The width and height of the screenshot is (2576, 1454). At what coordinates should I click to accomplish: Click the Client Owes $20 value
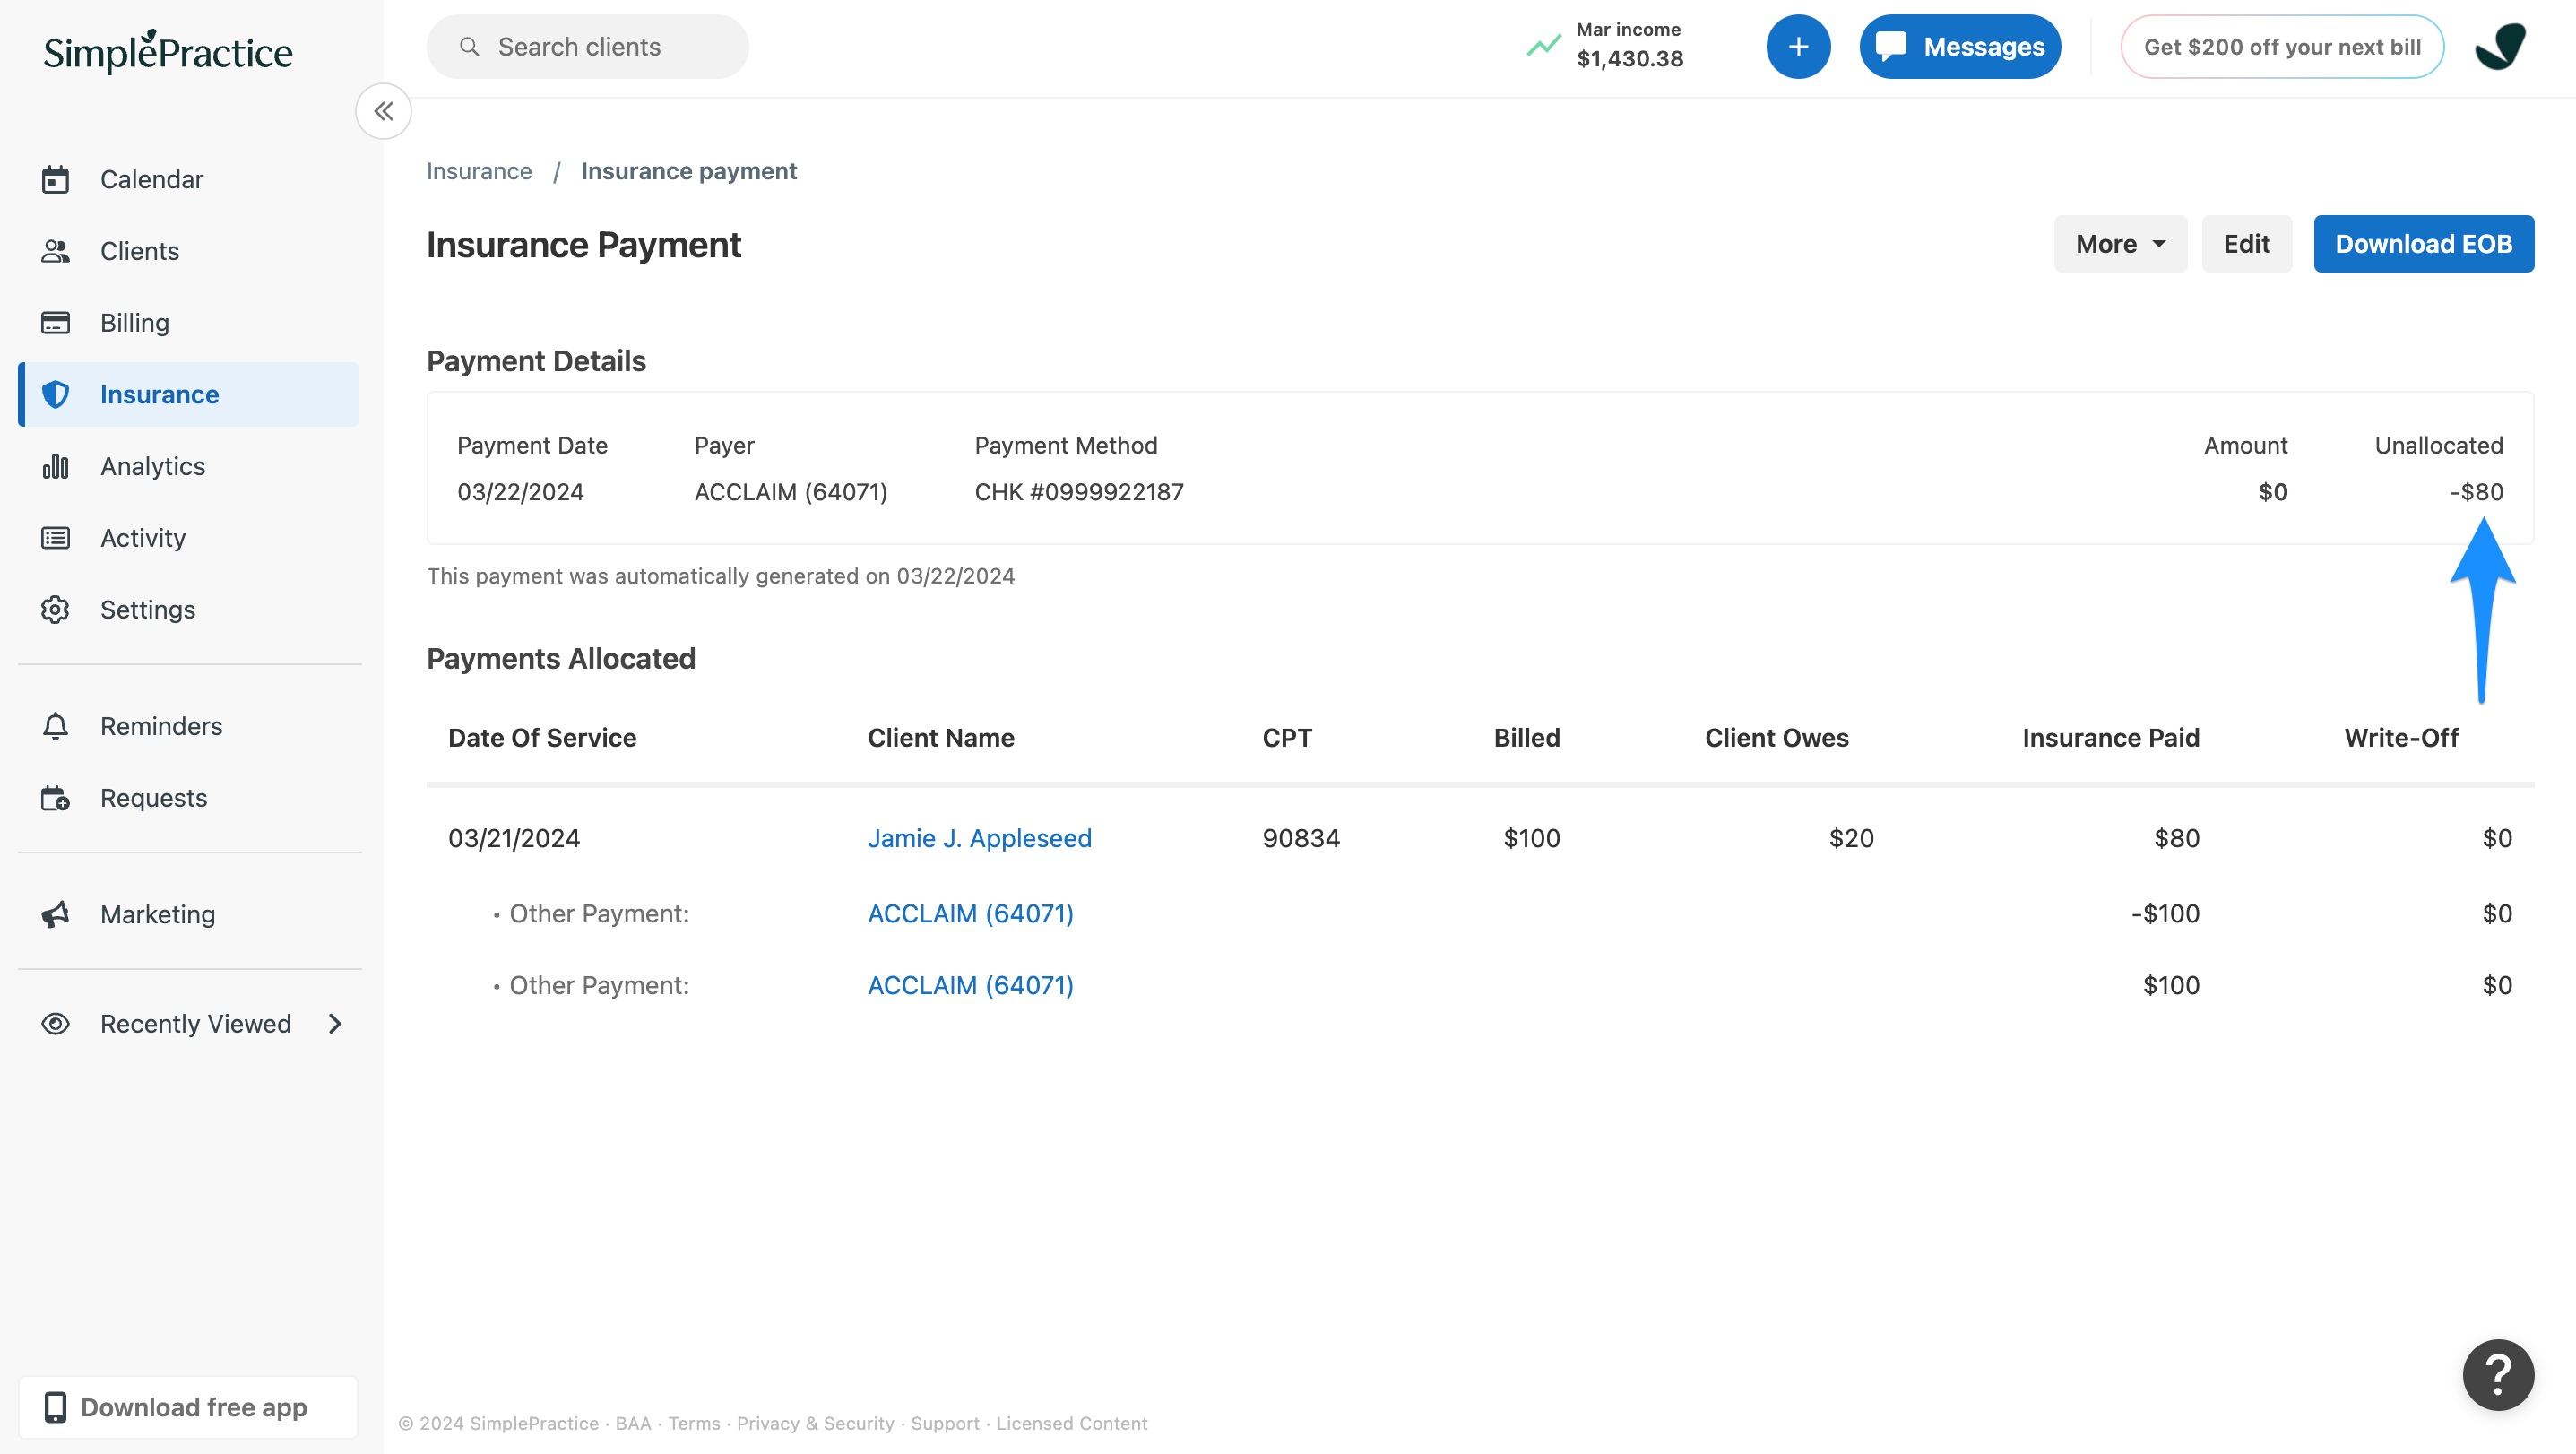(1851, 838)
